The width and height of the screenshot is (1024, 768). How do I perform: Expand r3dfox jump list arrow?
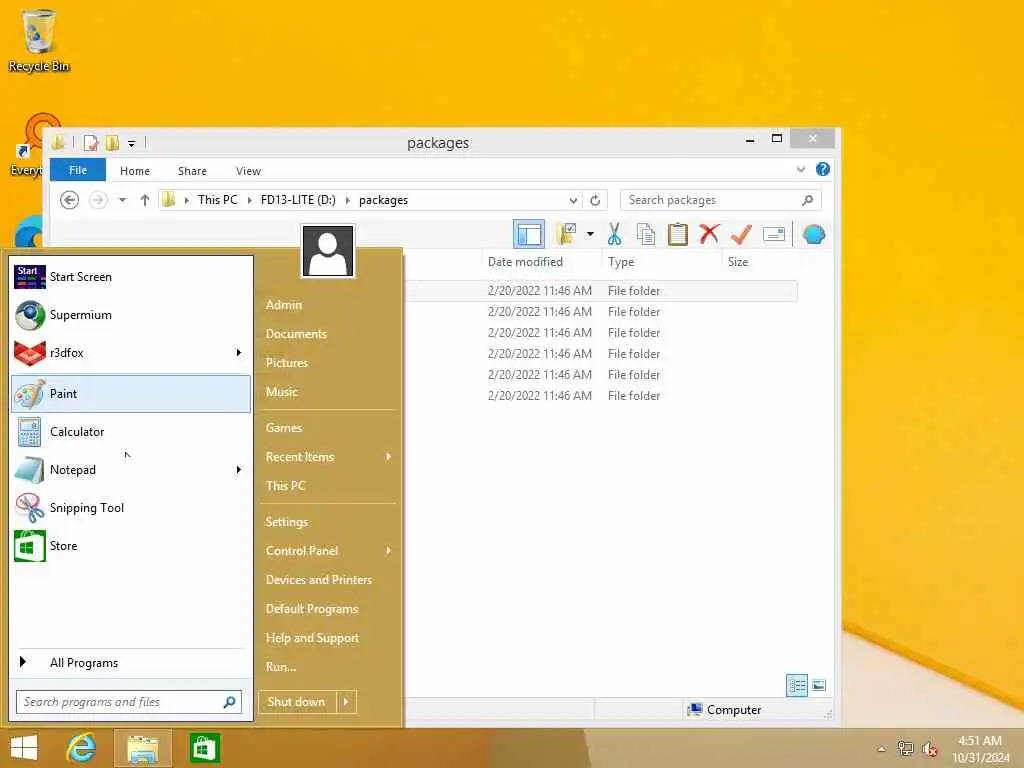coord(239,353)
